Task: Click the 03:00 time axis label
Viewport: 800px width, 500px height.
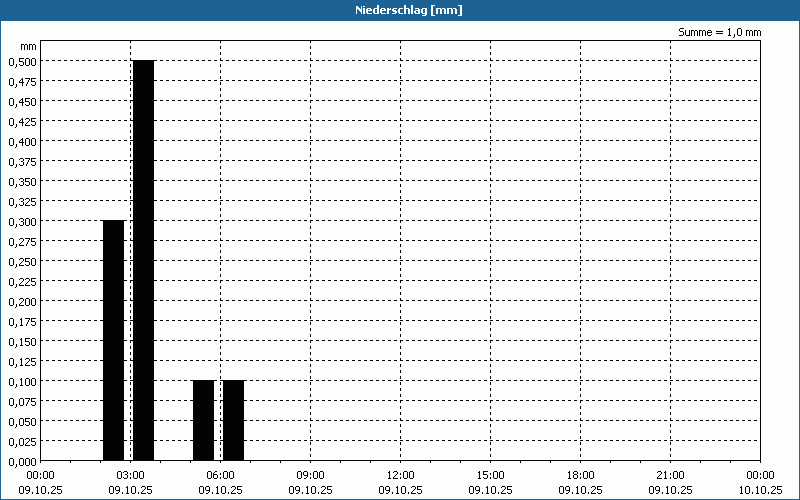Action: tap(130, 475)
